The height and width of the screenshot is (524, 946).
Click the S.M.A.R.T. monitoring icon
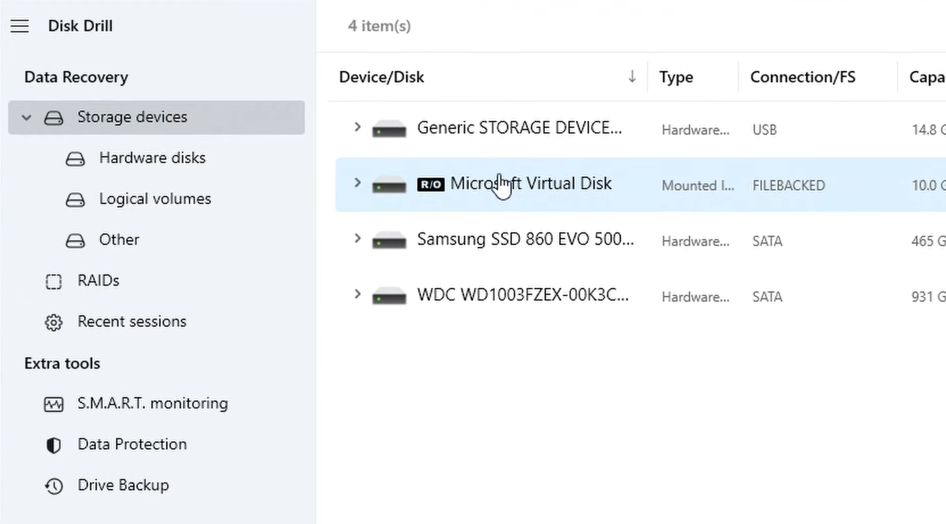tap(54, 404)
